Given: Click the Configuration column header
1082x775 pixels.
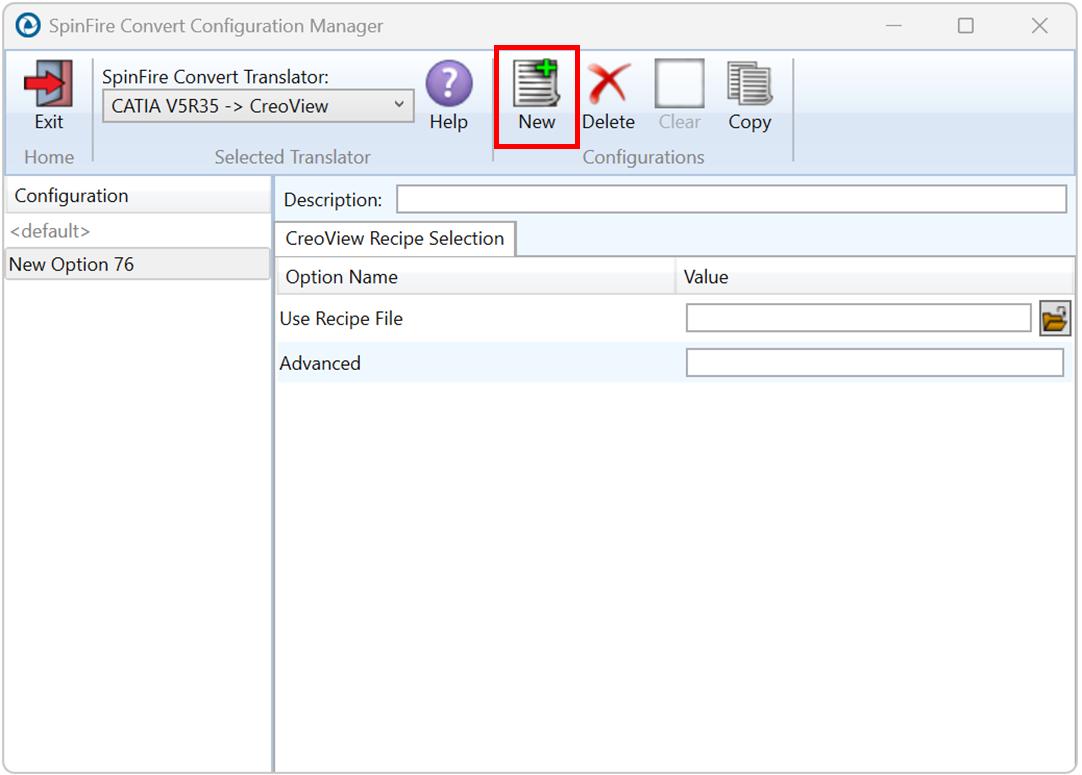Looking at the screenshot, I should click(137, 196).
